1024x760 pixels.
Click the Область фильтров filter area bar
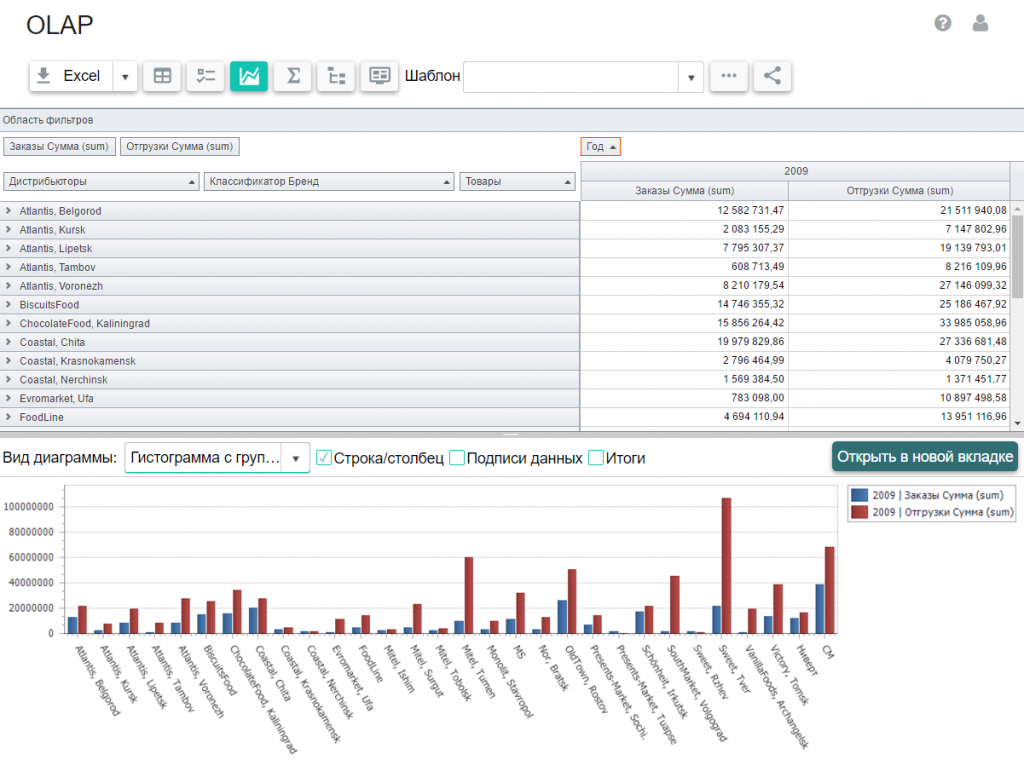pyautogui.click(x=512, y=120)
